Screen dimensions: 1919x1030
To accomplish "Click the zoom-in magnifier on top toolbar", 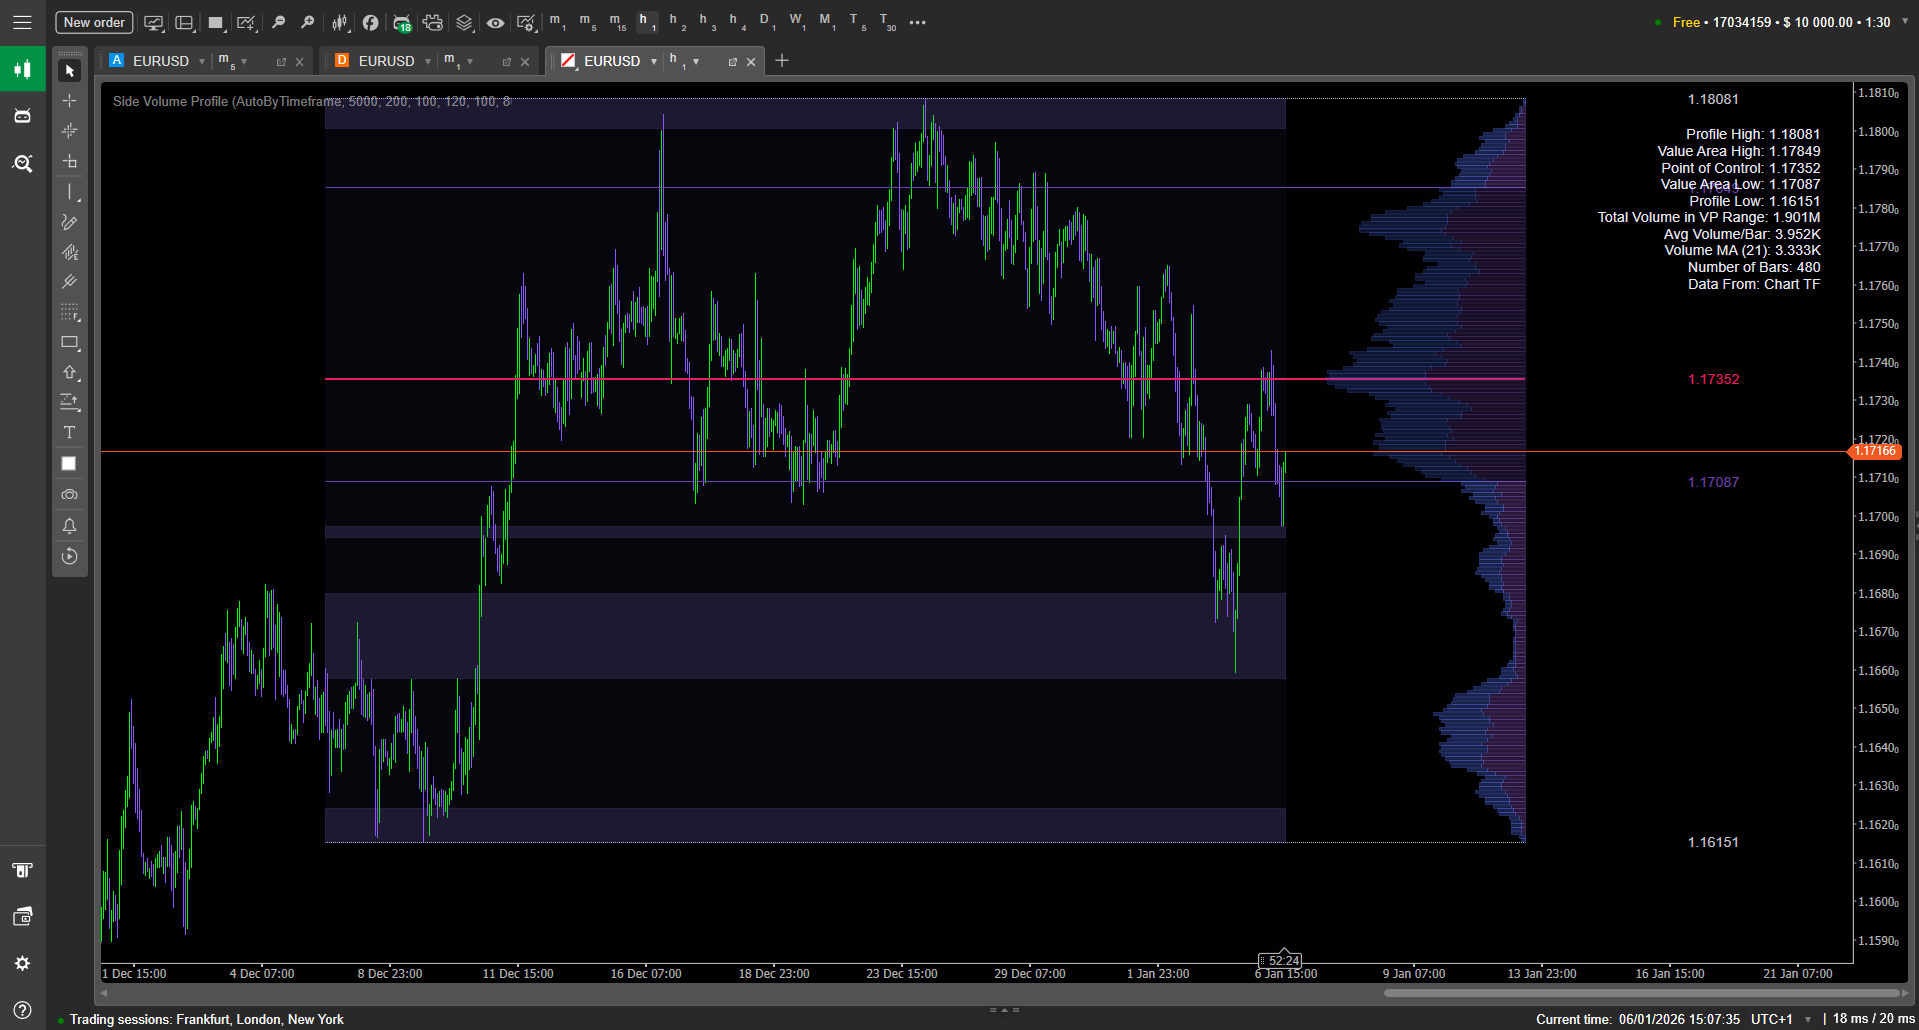I will (x=308, y=22).
